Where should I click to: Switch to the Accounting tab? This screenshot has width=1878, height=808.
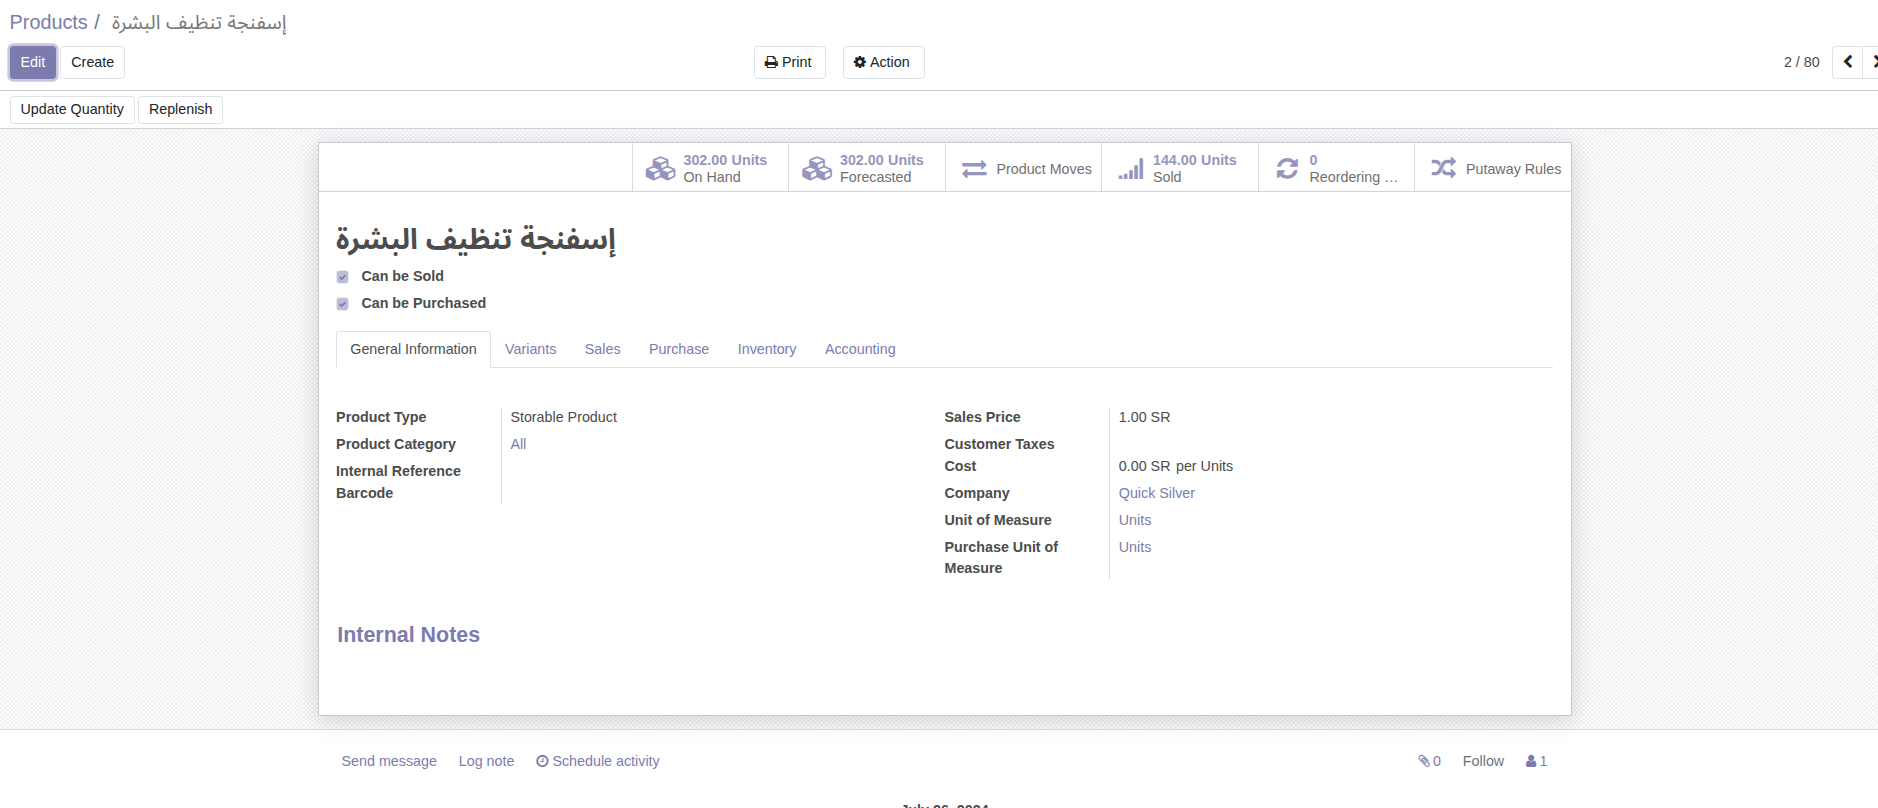click(x=859, y=349)
